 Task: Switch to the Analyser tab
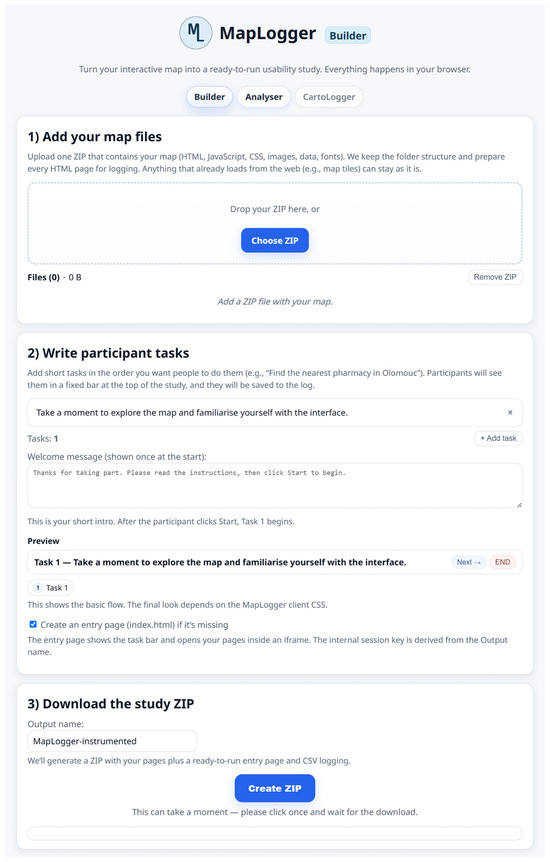point(263,97)
